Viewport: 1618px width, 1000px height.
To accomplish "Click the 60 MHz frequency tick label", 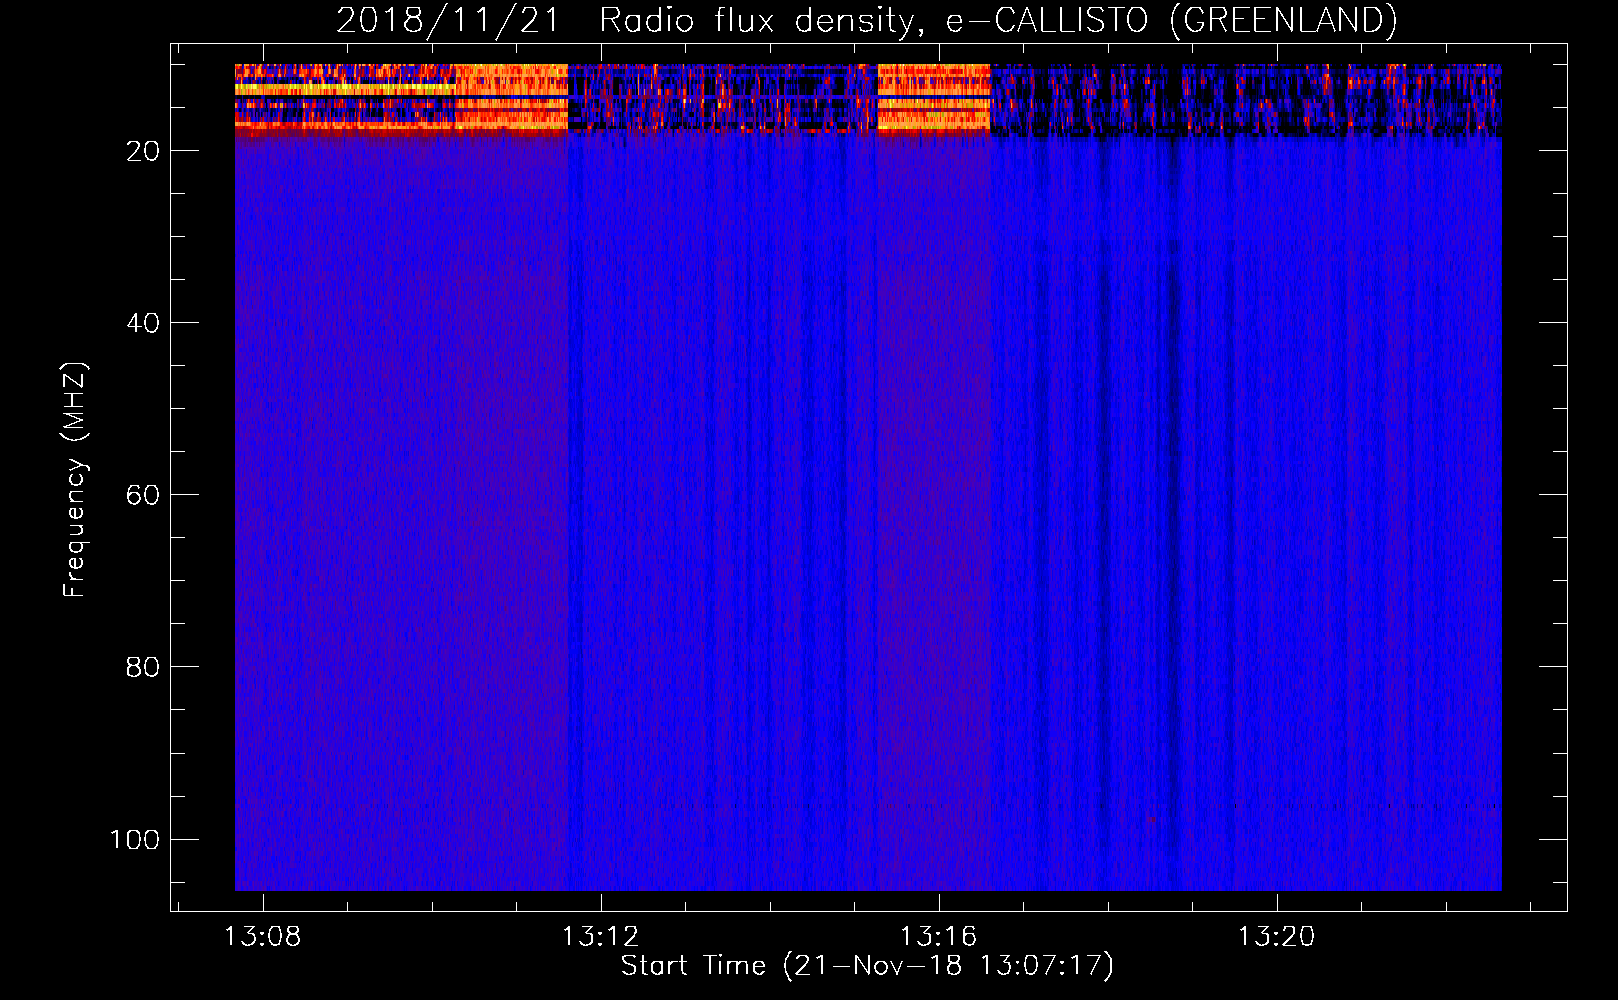I will pos(143,495).
